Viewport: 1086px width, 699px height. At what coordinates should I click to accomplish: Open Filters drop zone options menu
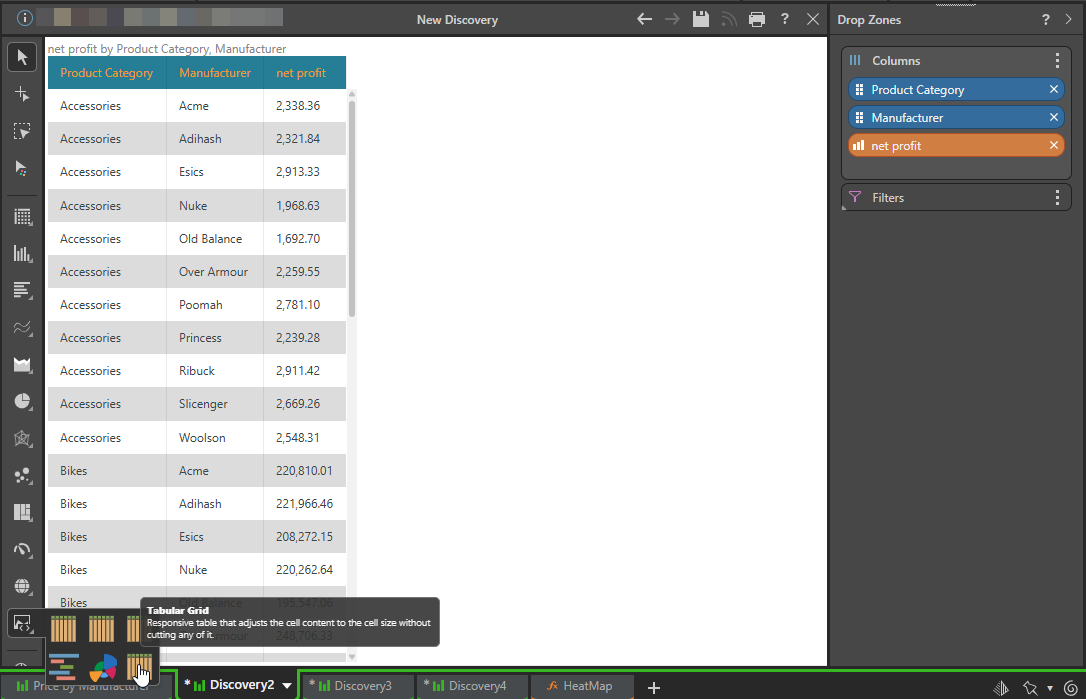click(x=1057, y=197)
